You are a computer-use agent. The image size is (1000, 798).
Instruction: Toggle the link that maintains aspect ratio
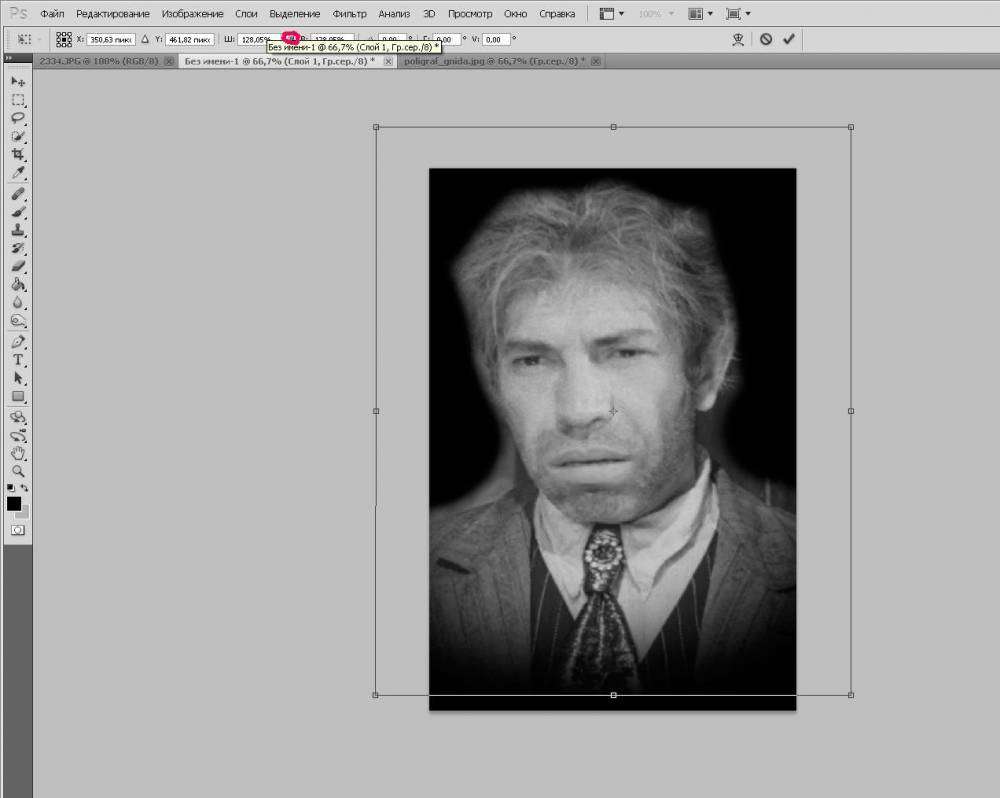pyautogui.click(x=291, y=39)
